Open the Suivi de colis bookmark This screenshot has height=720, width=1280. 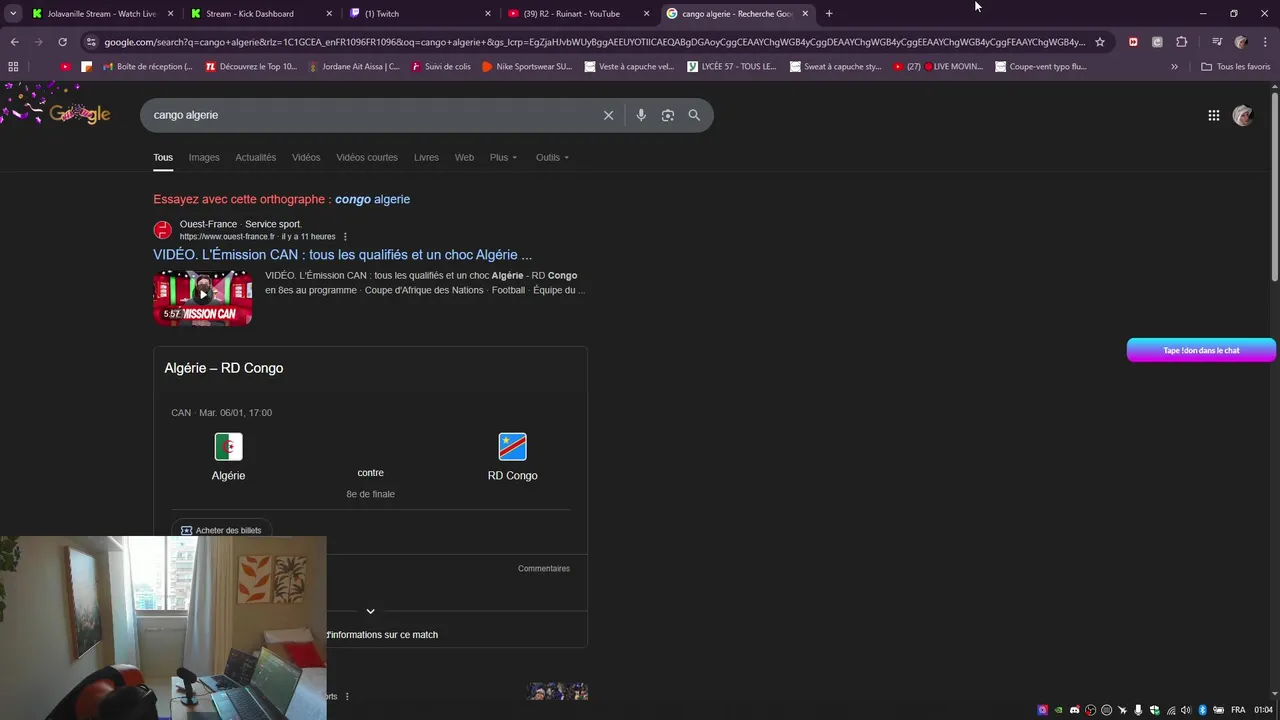tap(438, 67)
